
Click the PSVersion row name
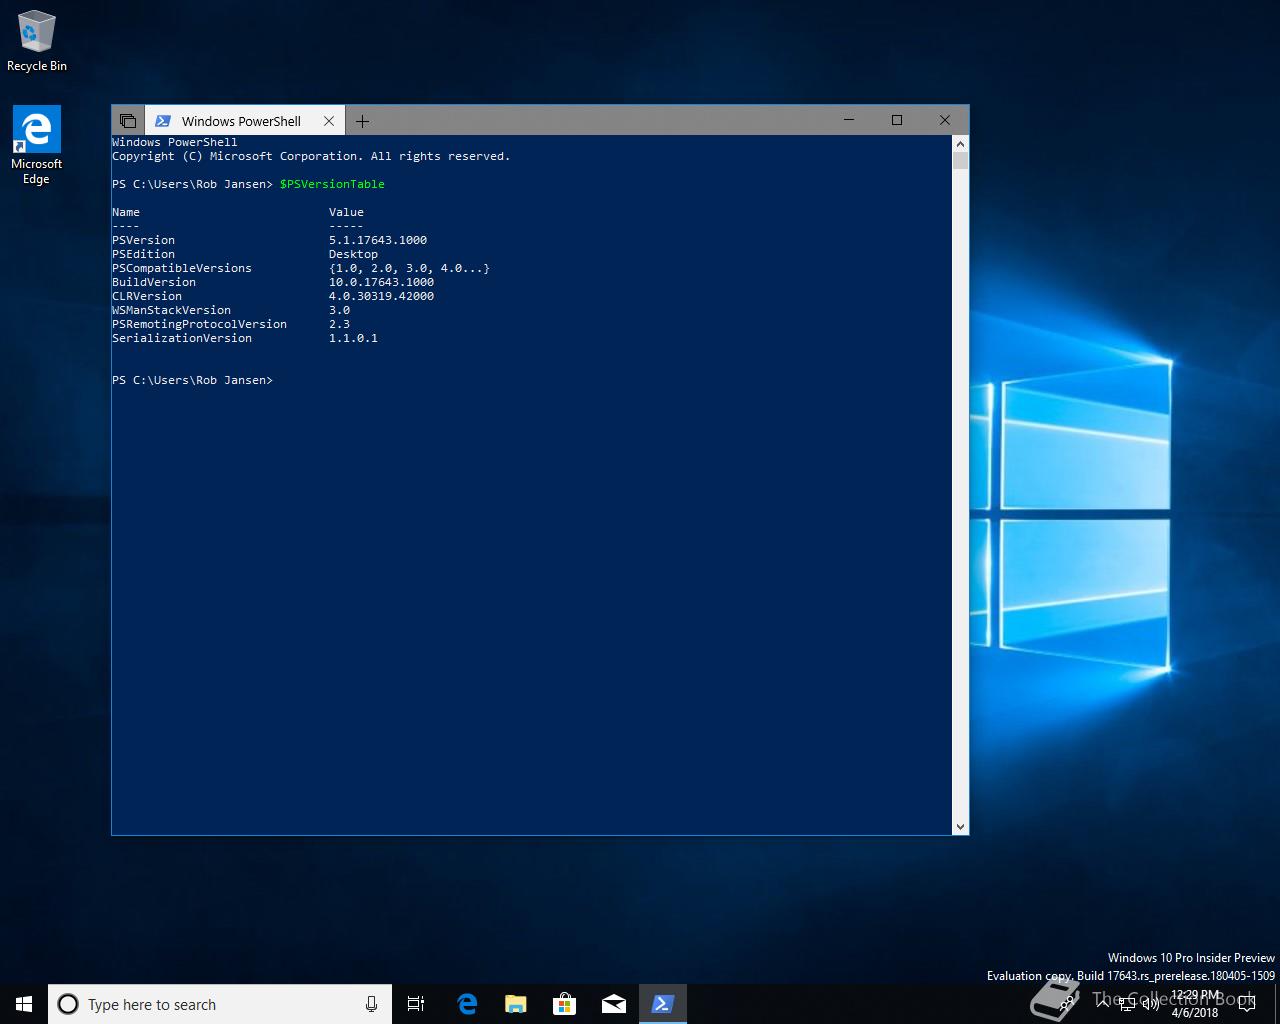(143, 240)
